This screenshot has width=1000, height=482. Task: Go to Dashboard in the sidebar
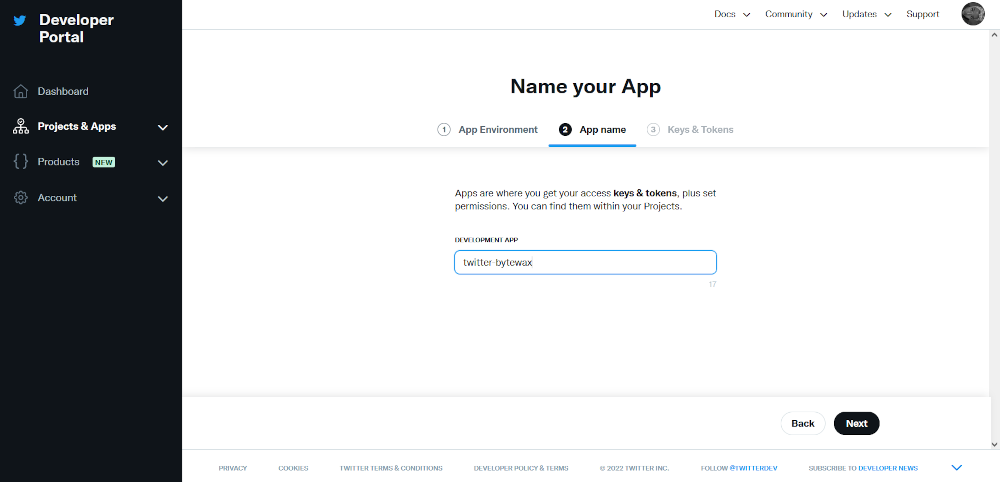coord(63,91)
